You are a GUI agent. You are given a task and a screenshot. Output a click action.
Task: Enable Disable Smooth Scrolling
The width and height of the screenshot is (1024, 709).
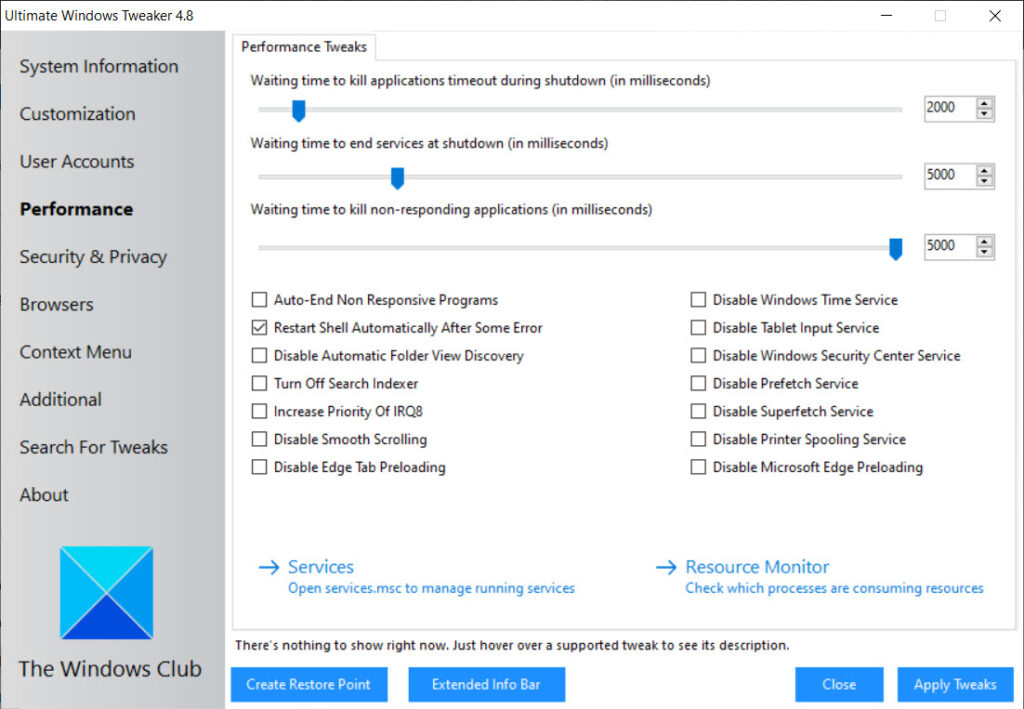(259, 439)
